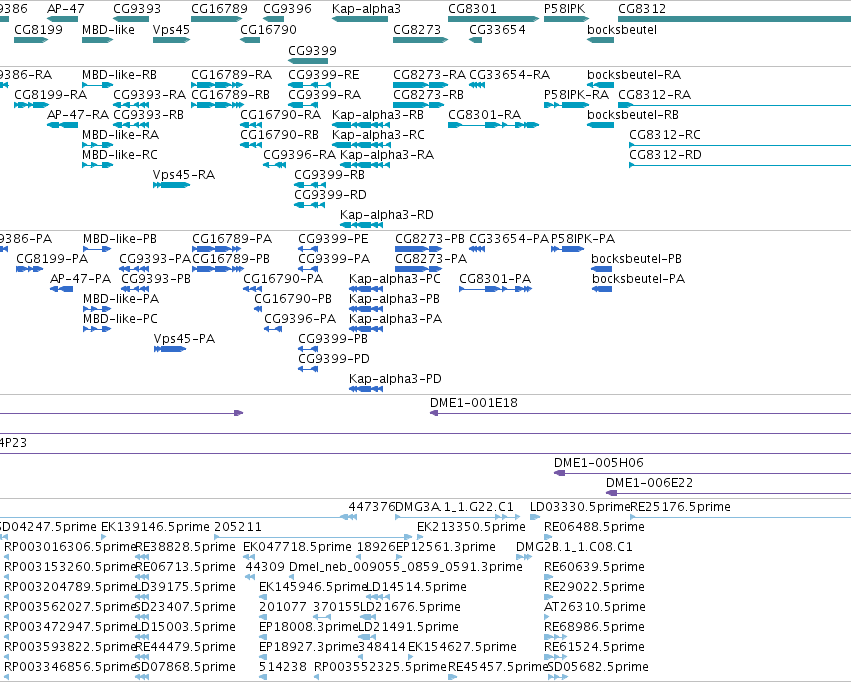Screen dimensions: 851x682
Task: Select transcript MBD-like-RB
Action: tap(119, 75)
